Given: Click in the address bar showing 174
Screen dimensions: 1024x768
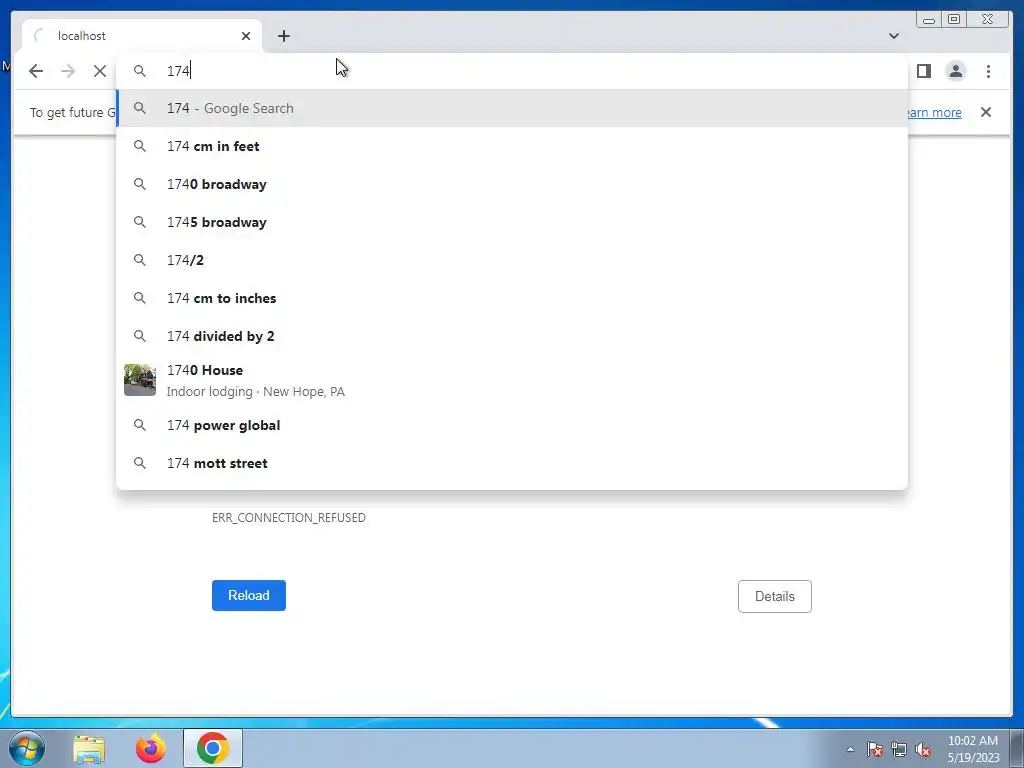Looking at the screenshot, I should [x=511, y=71].
